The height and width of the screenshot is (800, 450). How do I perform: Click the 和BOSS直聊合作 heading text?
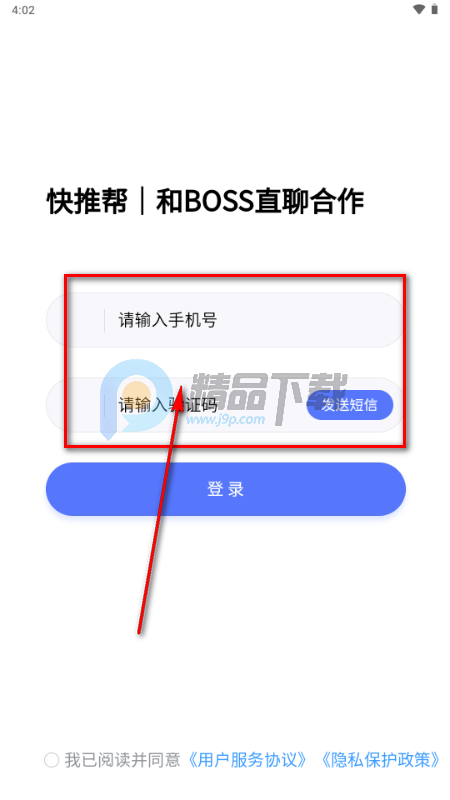[x=260, y=202]
